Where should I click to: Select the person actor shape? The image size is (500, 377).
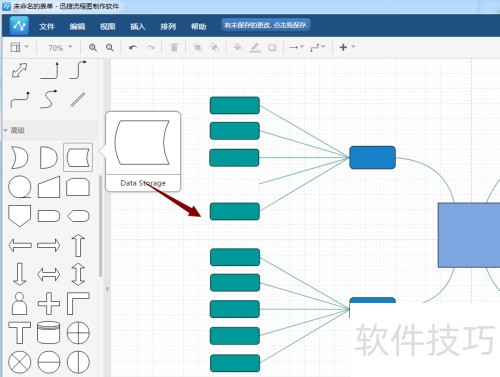coord(20,303)
